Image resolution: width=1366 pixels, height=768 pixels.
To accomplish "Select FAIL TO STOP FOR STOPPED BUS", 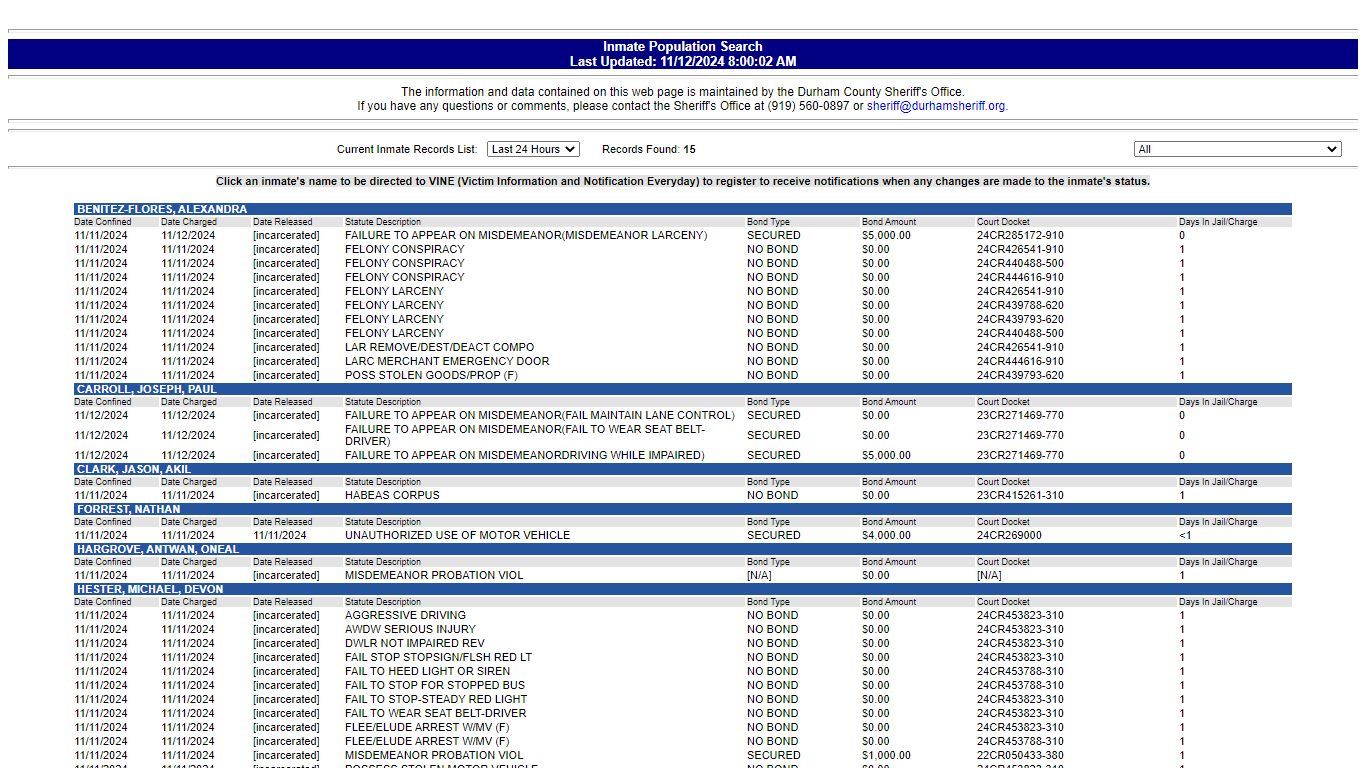I will (435, 686).
